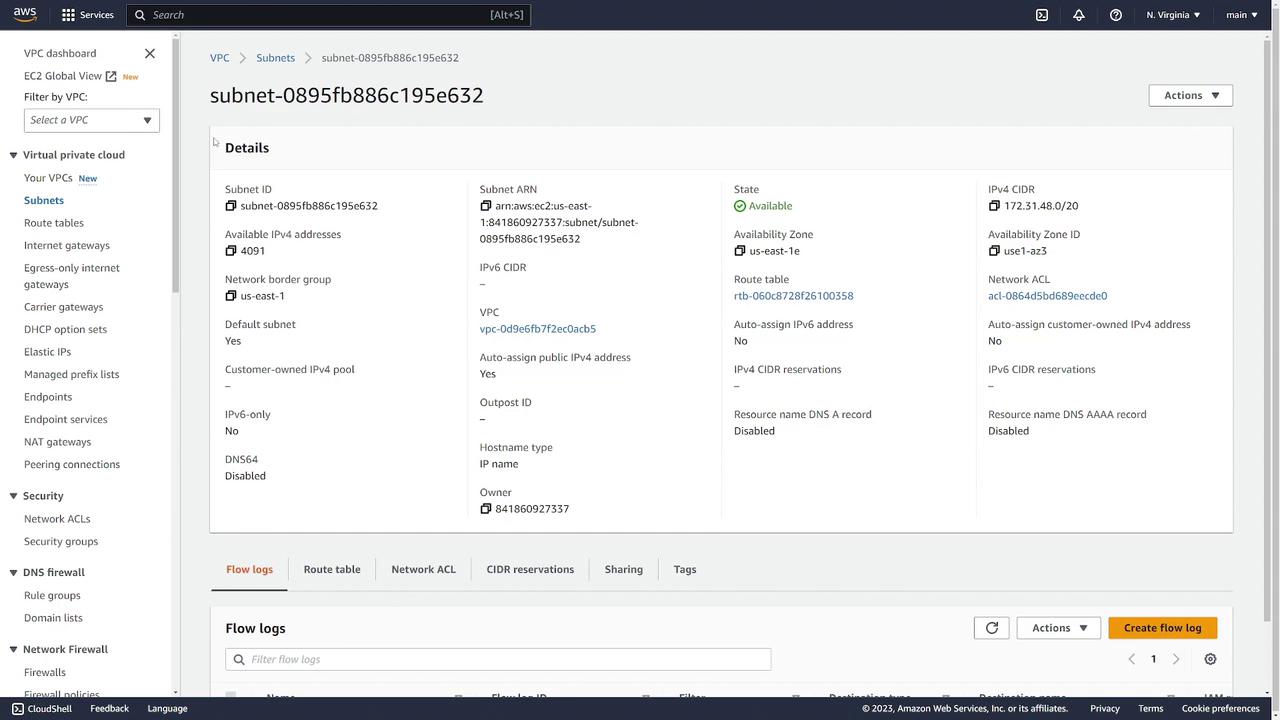Image resolution: width=1280 pixels, height=720 pixels.
Task: Open DHCP option sets in sidebar
Action: tap(65, 329)
